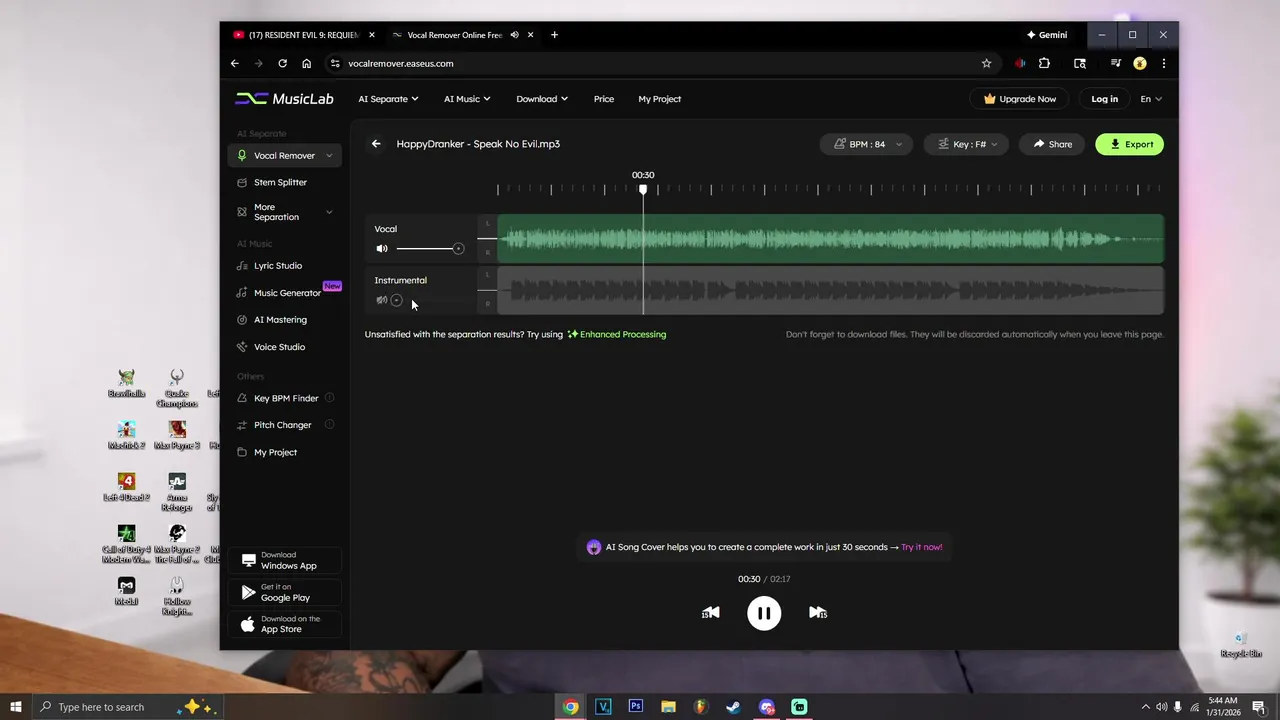Viewport: 1280px width, 720px height.
Task: Download the Windows App
Action: pyautogui.click(x=285, y=560)
